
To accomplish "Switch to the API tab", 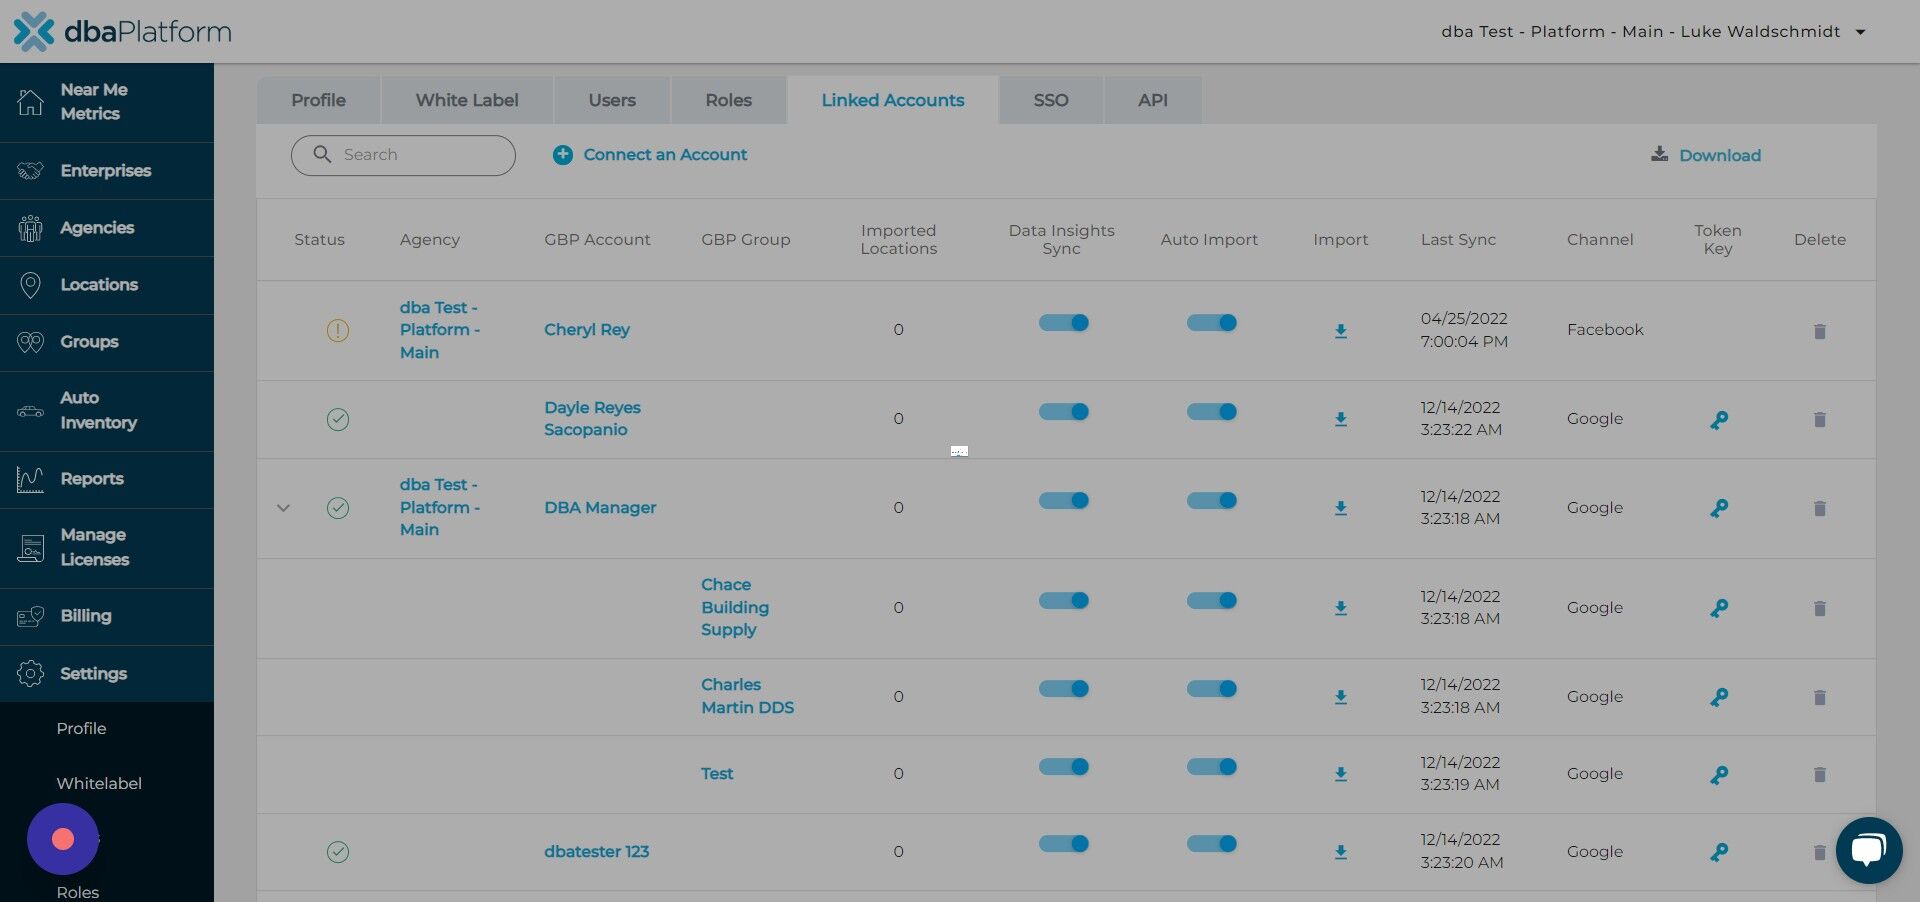I will [x=1153, y=100].
